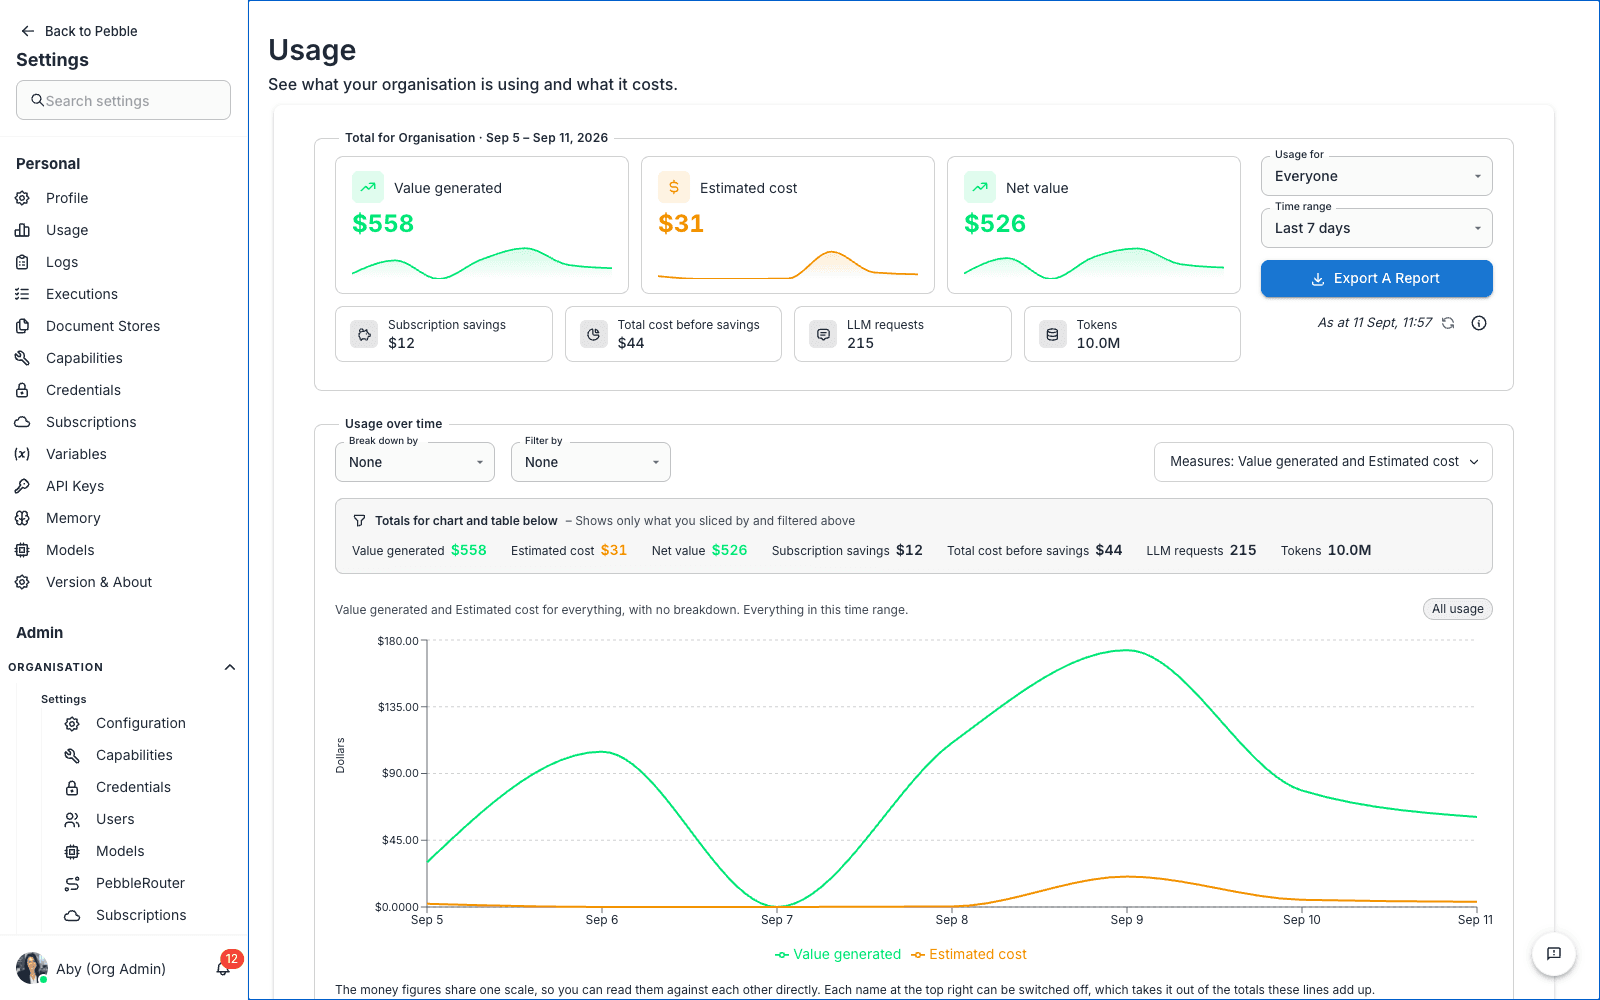Image resolution: width=1600 pixels, height=1000 pixels.
Task: Click the Document Stores icon
Action: (22, 326)
